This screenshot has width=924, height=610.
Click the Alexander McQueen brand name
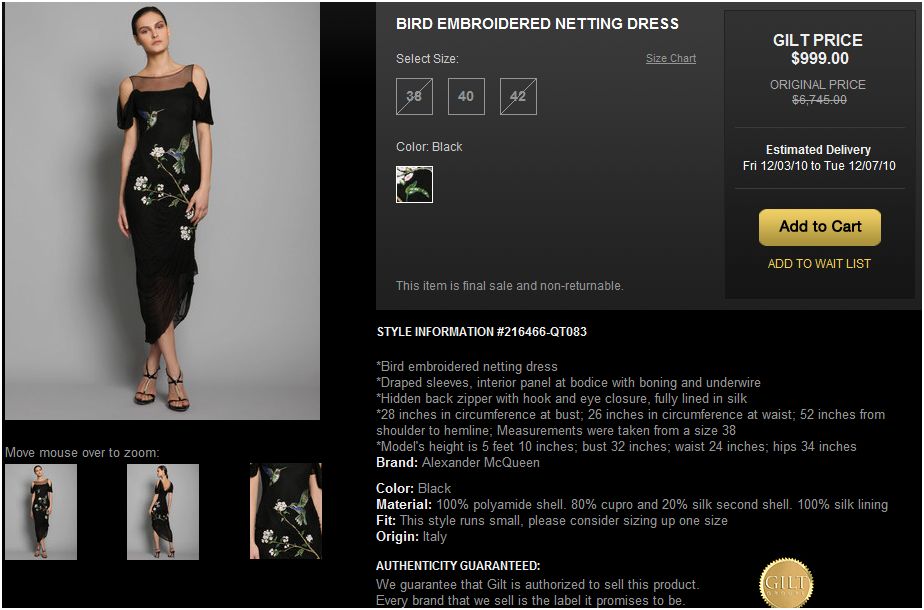pos(481,463)
